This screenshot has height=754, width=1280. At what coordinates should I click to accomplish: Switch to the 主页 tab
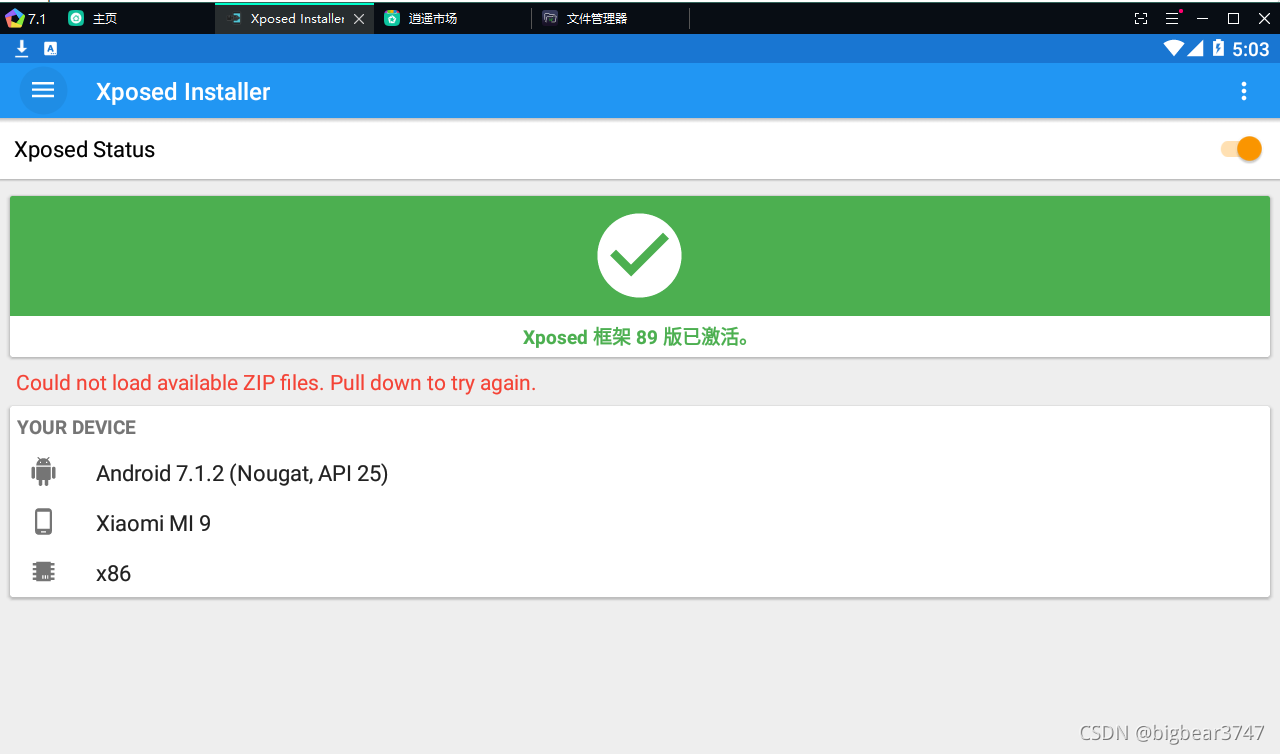tap(92, 18)
